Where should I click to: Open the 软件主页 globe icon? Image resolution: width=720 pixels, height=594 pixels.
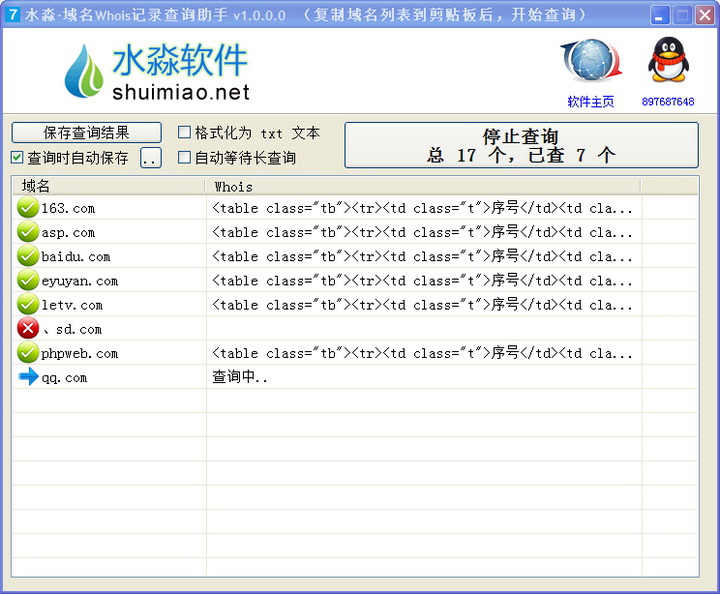pos(591,62)
